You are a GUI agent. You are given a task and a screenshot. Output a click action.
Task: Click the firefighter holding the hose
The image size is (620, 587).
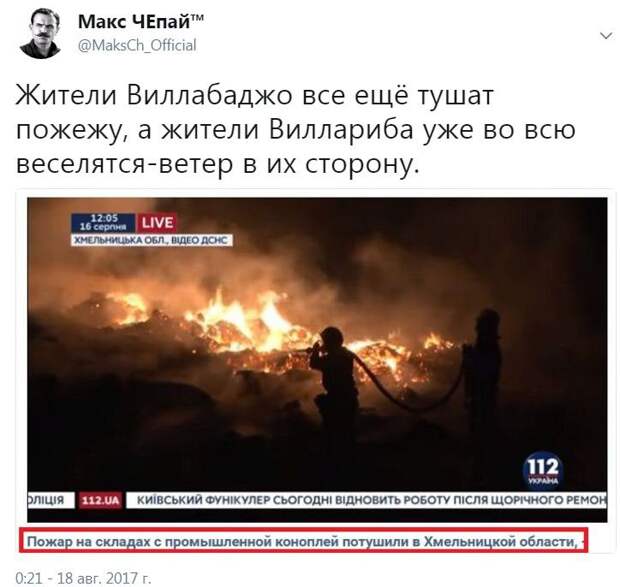tap(335, 379)
